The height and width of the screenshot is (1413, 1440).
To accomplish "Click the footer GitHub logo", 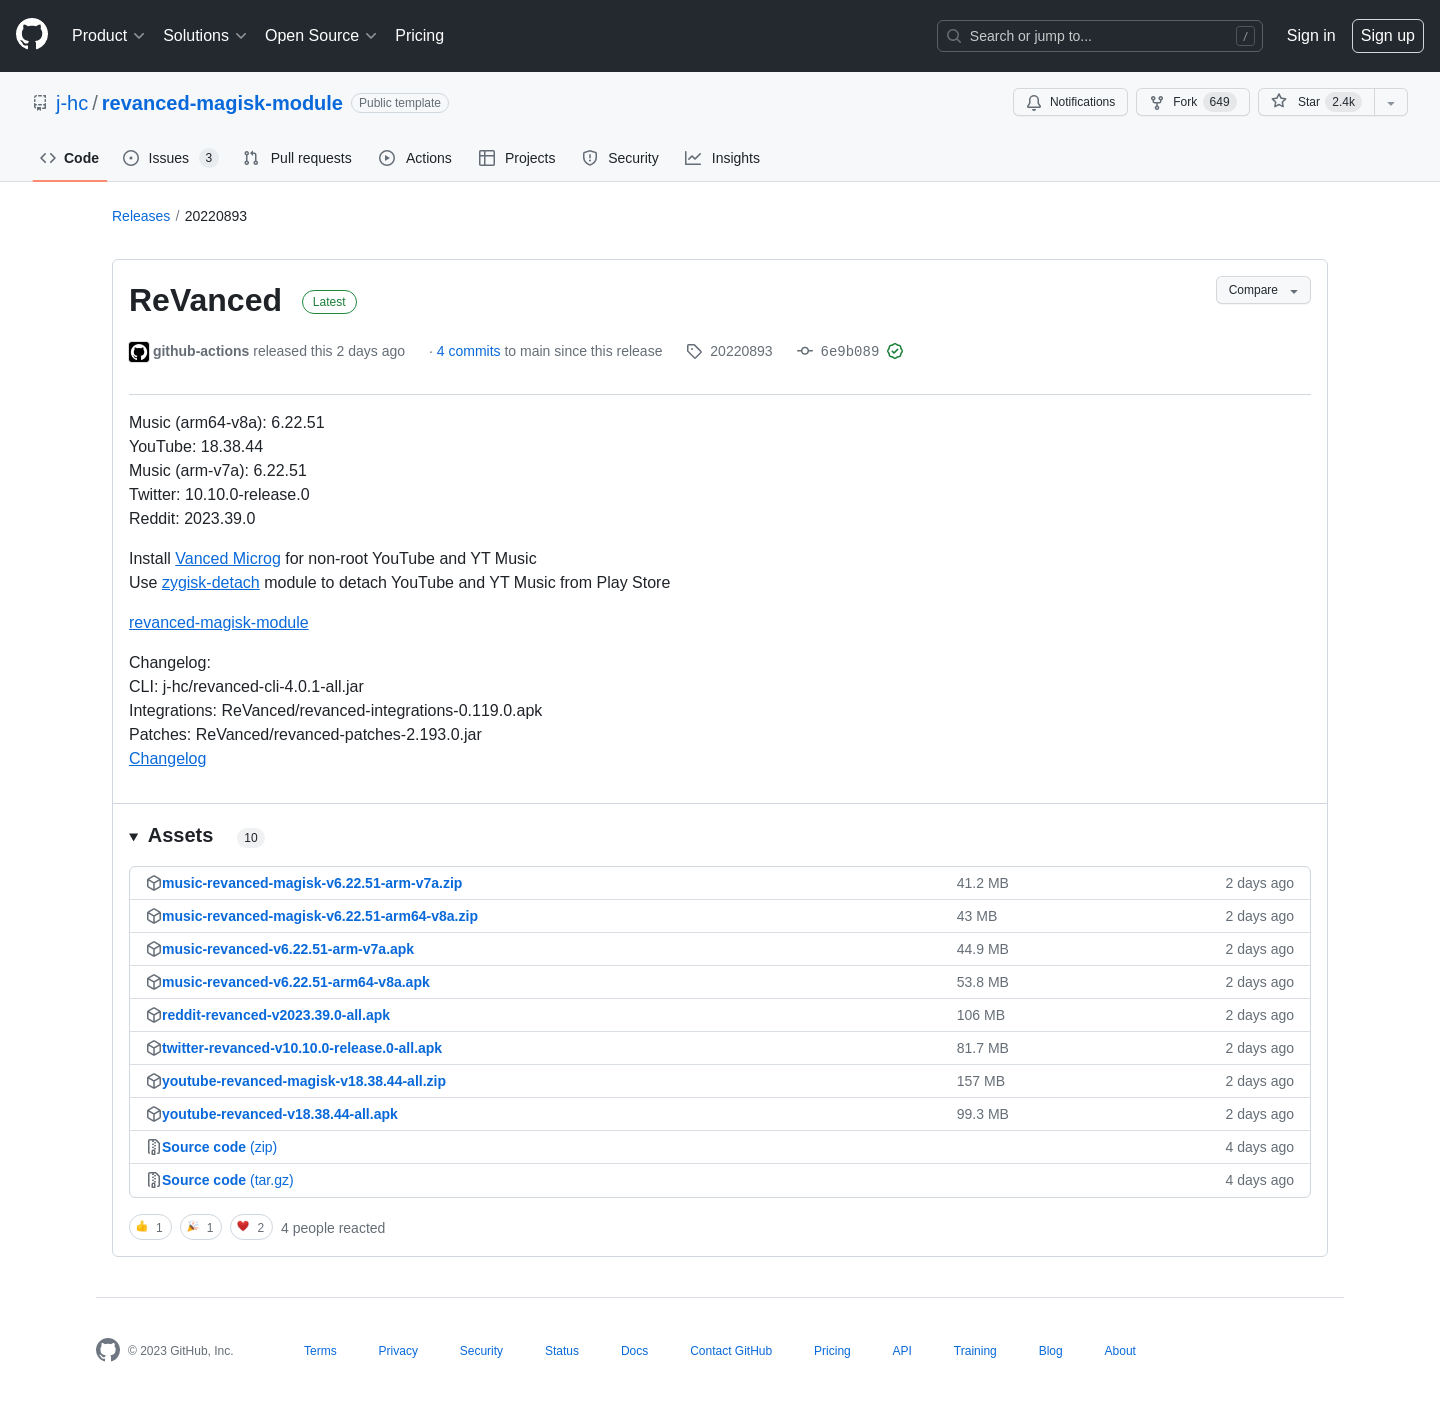I will coord(108,1350).
